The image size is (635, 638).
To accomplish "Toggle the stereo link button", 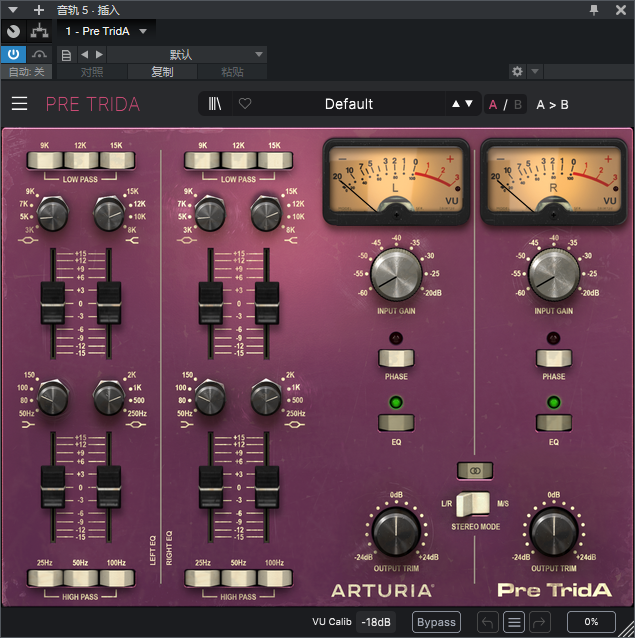I will pyautogui.click(x=475, y=471).
